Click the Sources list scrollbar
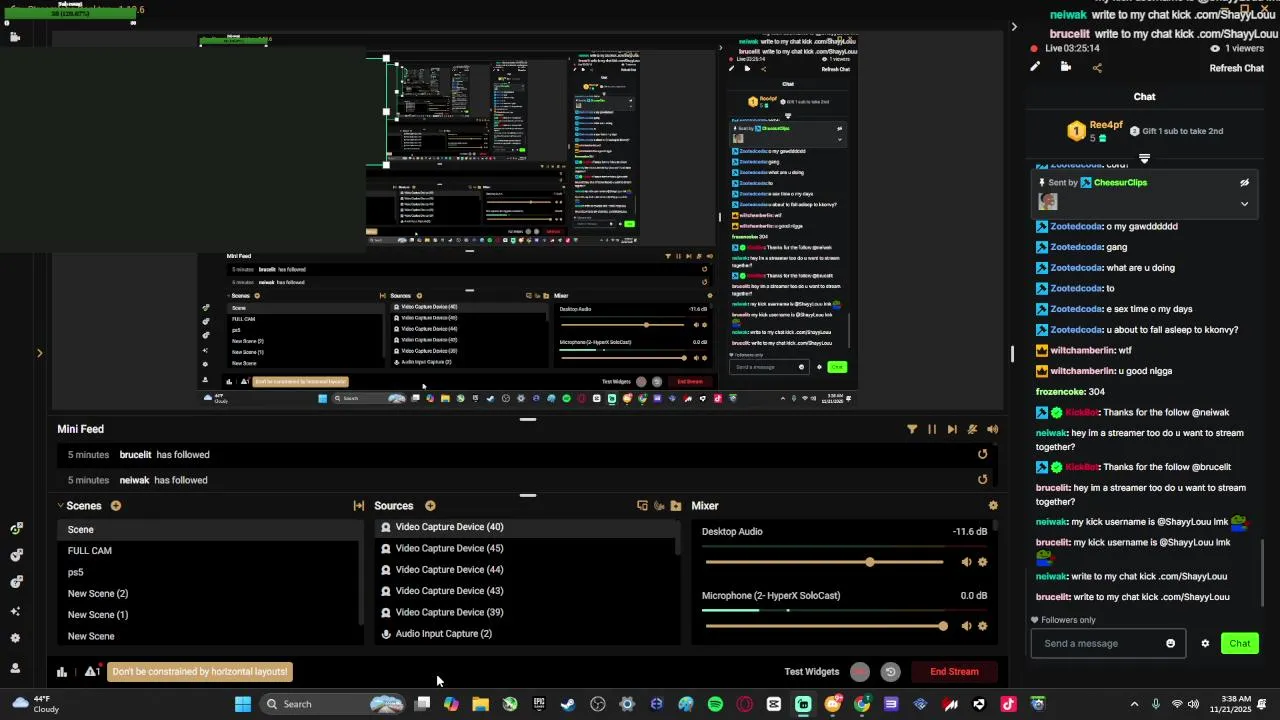1280x720 pixels. click(x=679, y=538)
